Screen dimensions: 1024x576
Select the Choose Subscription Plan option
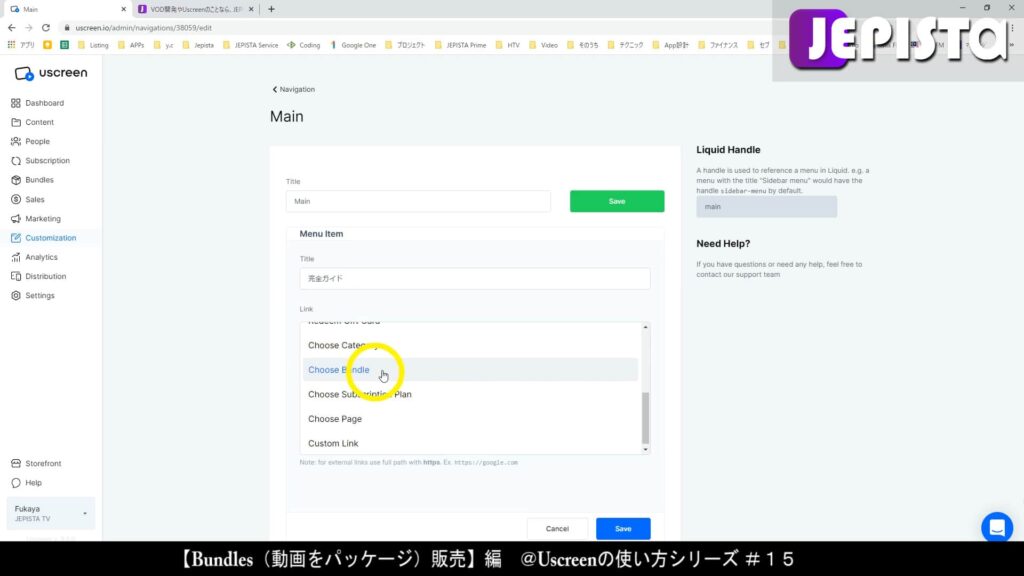point(469,394)
